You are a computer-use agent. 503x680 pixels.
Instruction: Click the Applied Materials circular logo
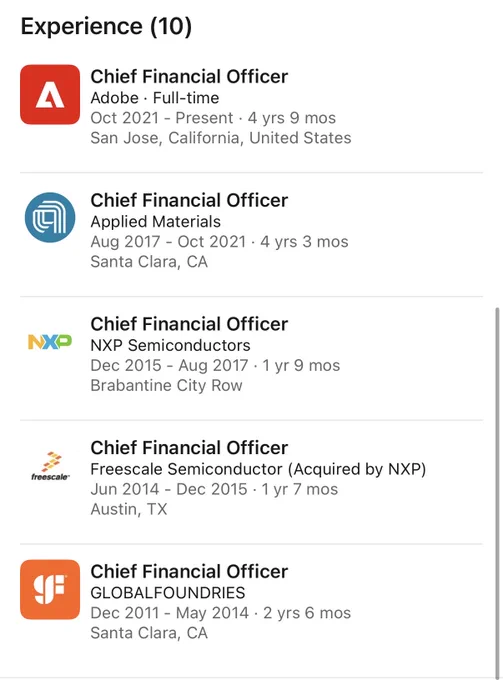point(50,218)
